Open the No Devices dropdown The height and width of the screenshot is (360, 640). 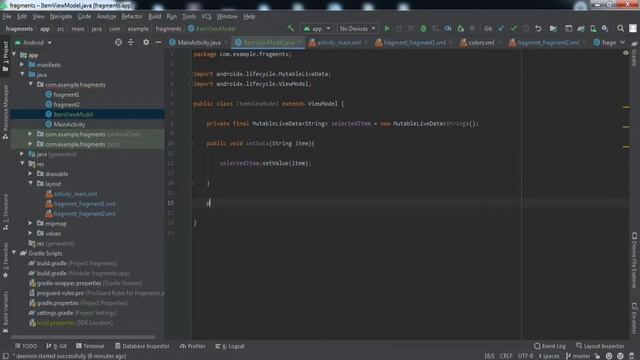tap(357, 29)
